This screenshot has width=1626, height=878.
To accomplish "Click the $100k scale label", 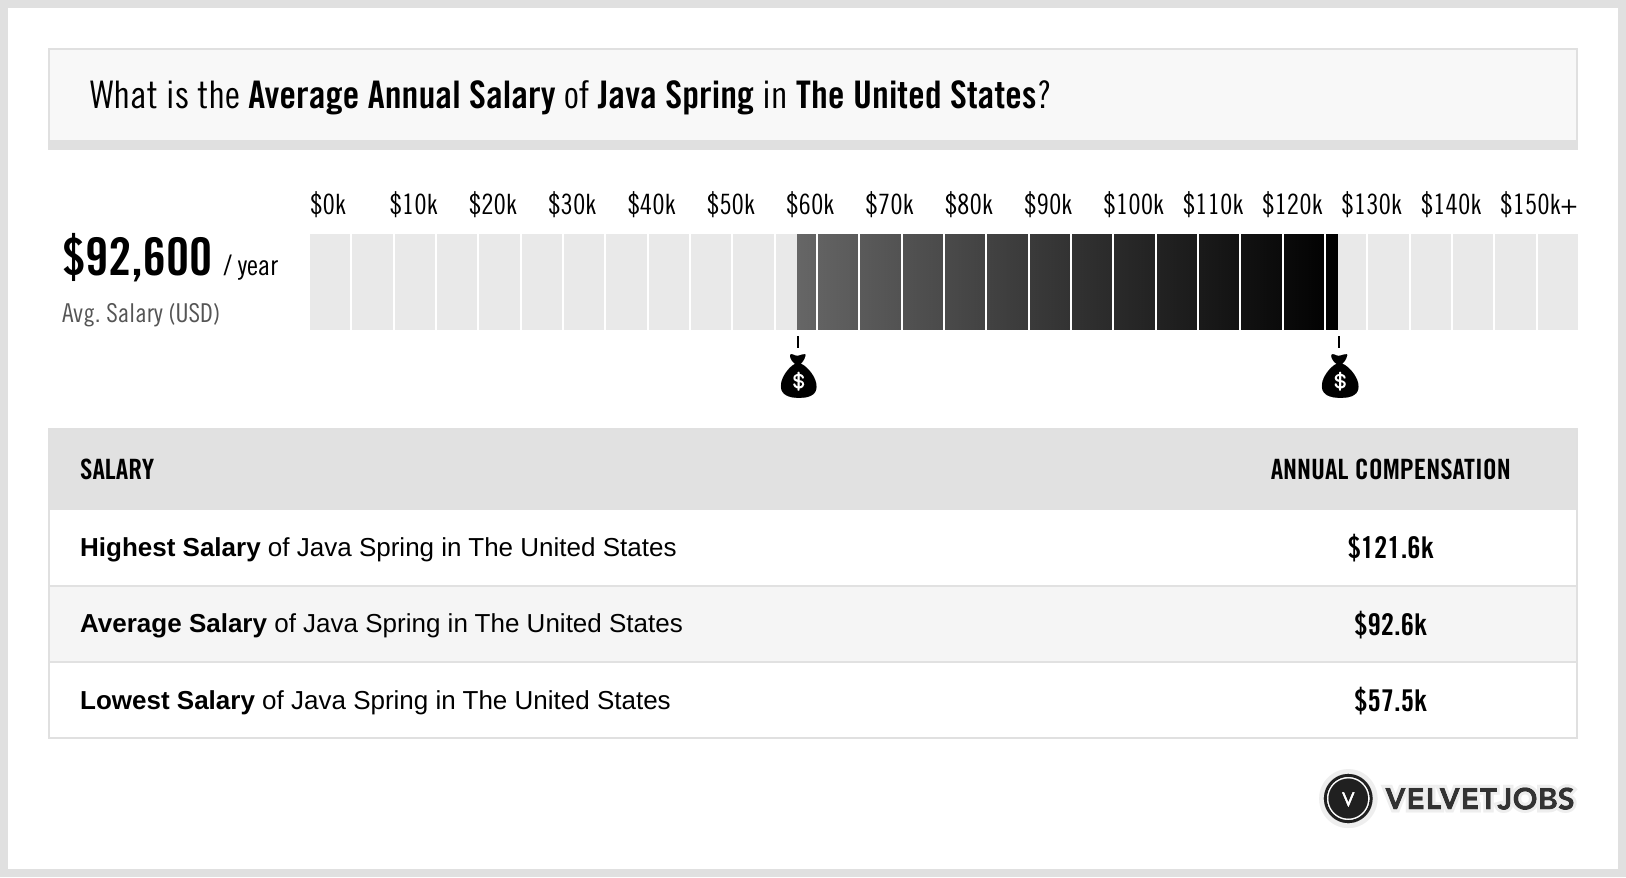I will click(1133, 206).
